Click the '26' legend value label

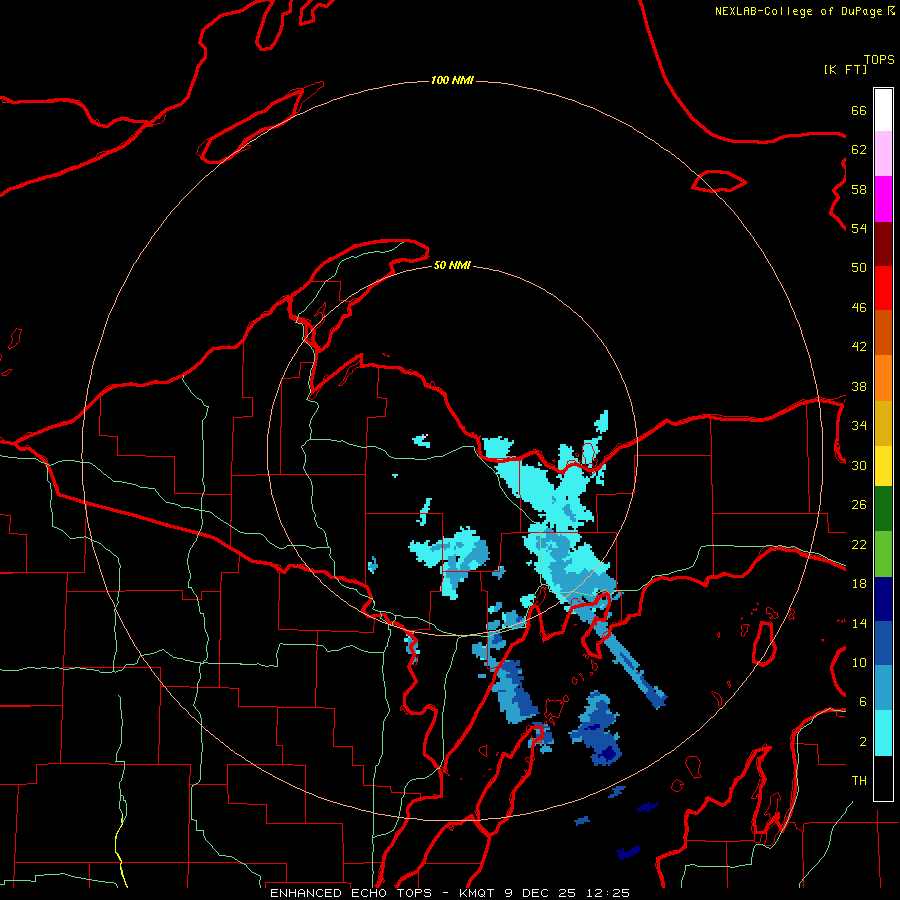coord(859,505)
